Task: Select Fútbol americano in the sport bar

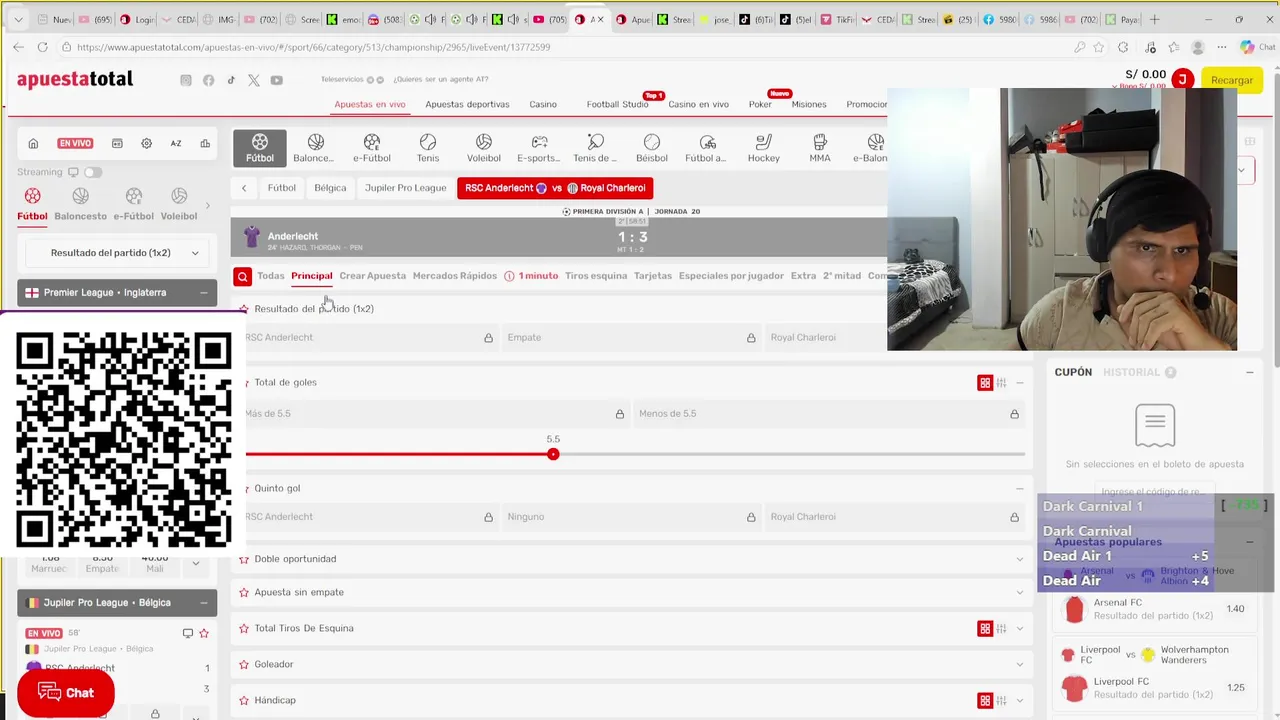Action: click(x=707, y=148)
